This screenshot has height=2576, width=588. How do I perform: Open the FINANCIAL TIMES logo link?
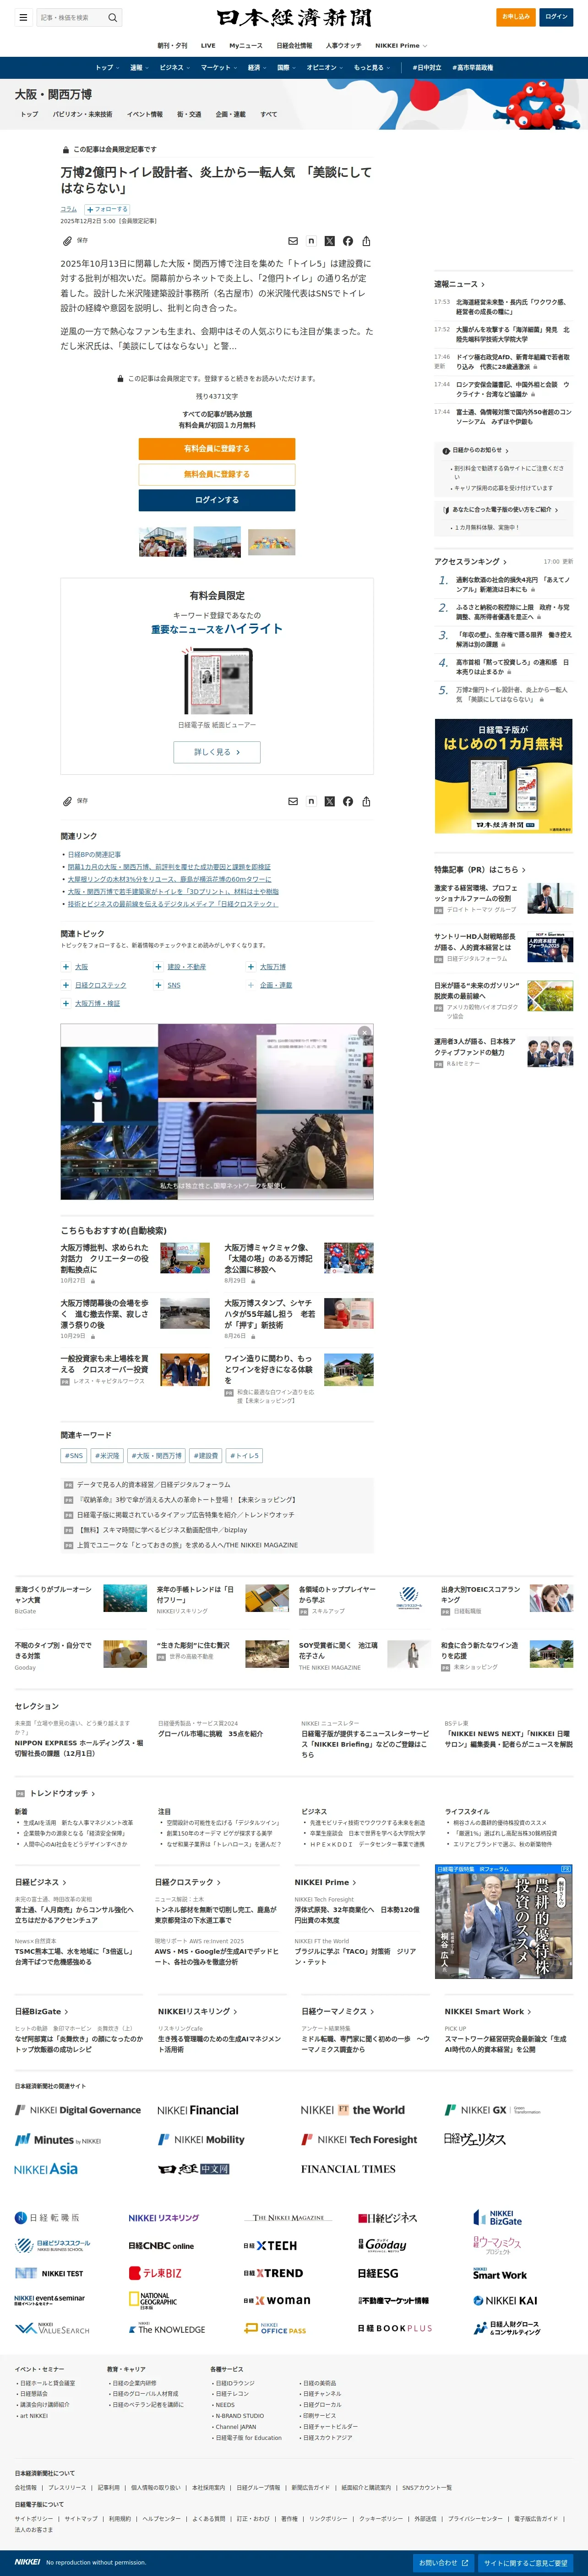point(348,2169)
